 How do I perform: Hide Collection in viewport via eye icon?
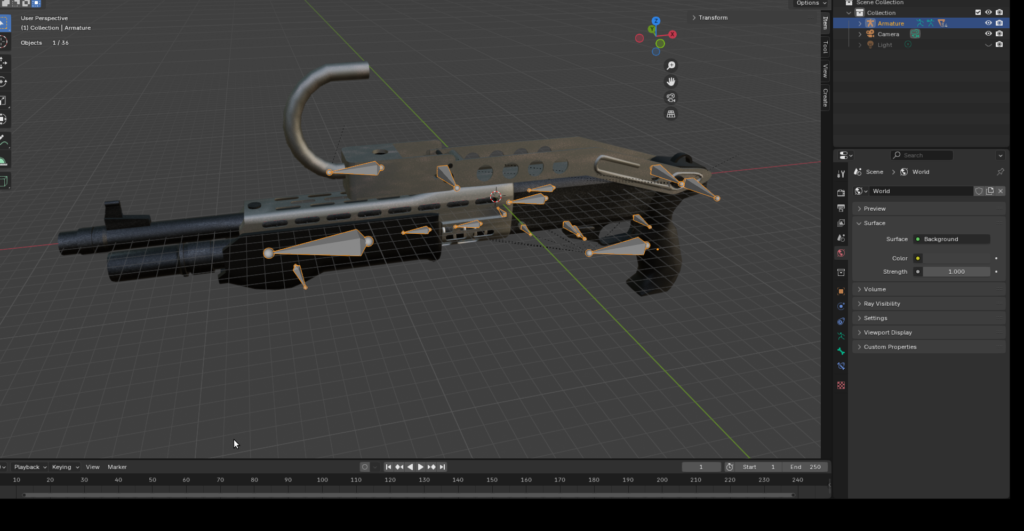coord(988,12)
